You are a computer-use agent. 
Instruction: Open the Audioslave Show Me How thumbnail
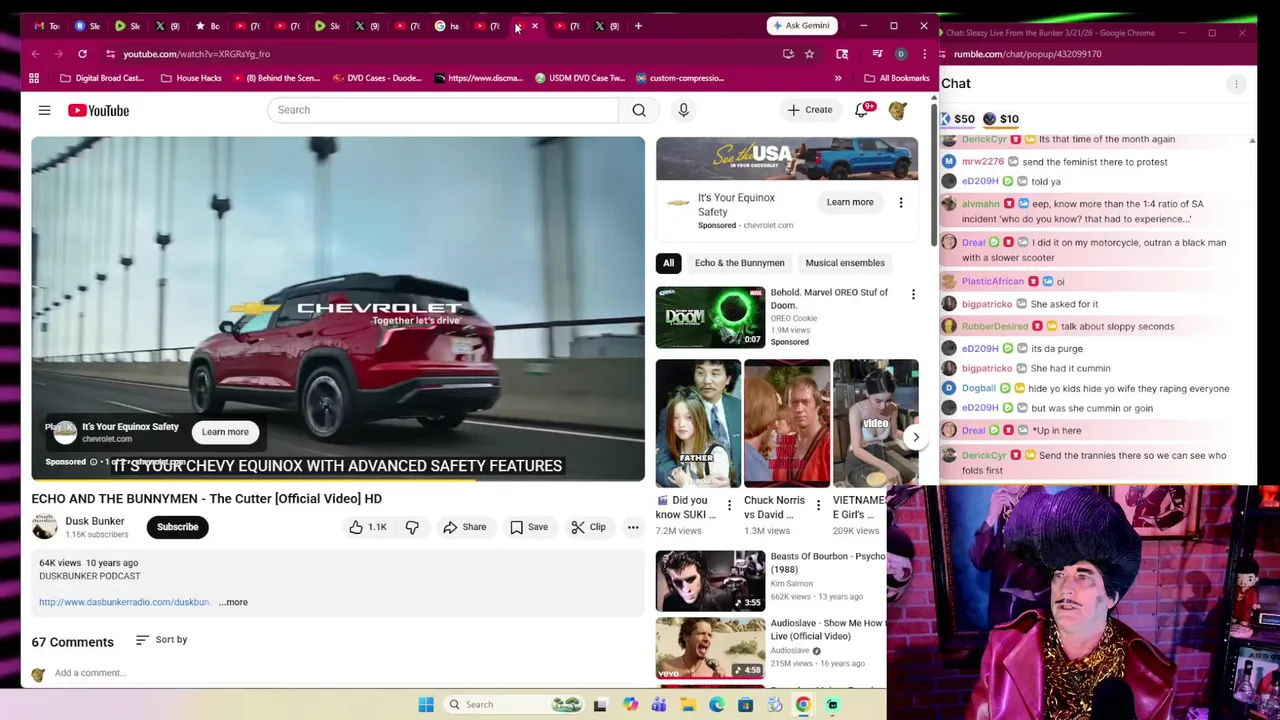(x=710, y=647)
